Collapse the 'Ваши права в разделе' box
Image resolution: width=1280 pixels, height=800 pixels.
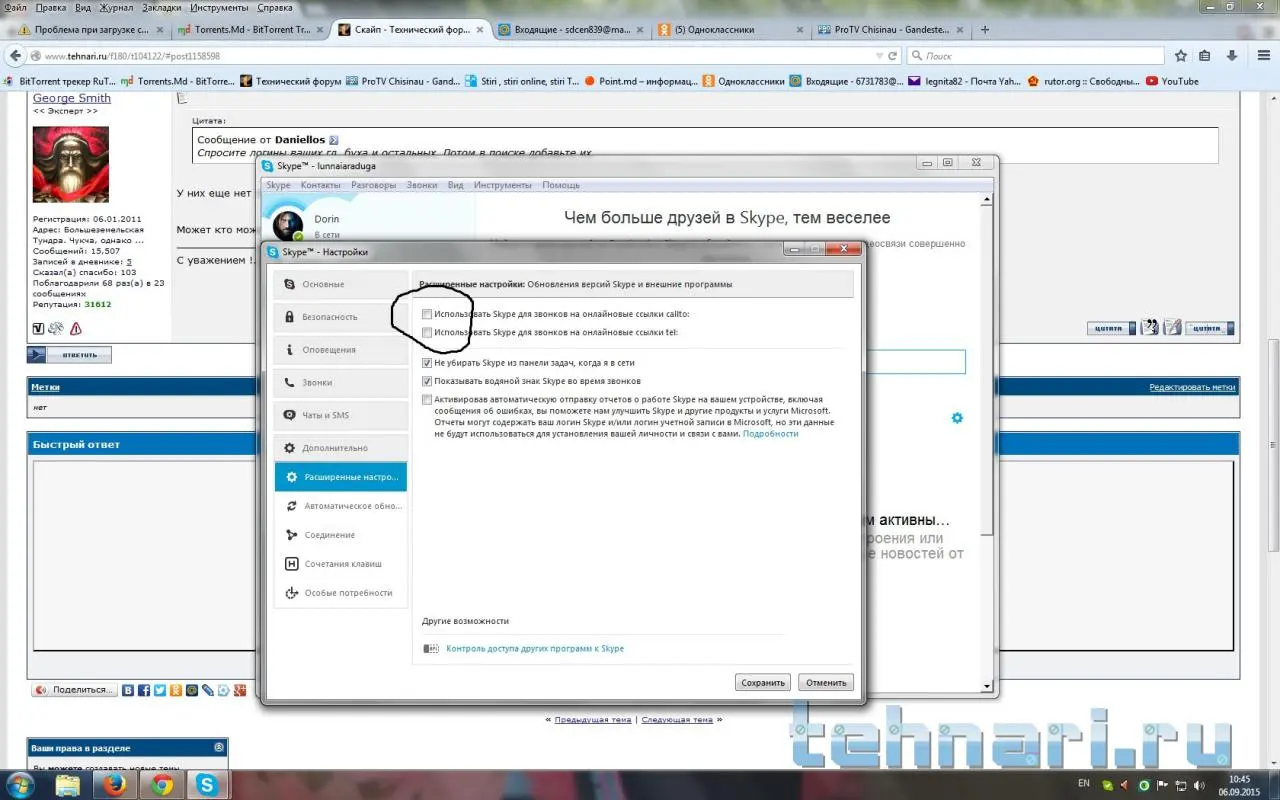click(219, 747)
